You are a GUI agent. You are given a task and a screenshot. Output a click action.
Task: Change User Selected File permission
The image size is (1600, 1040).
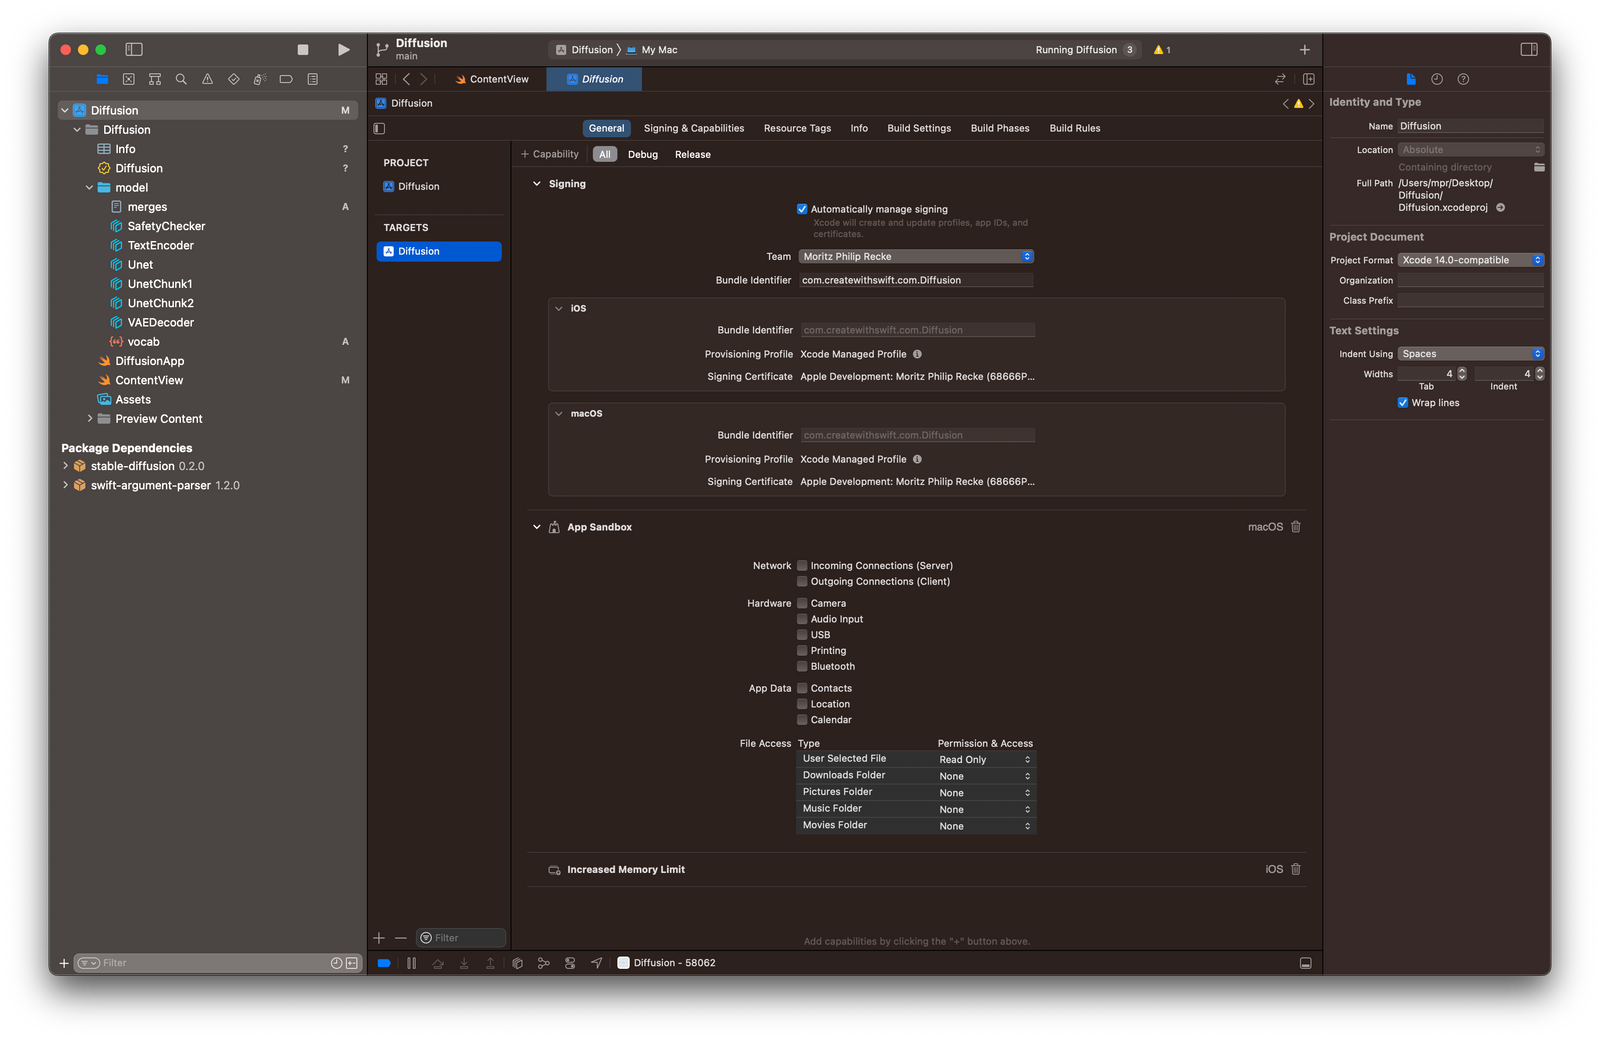coord(984,760)
